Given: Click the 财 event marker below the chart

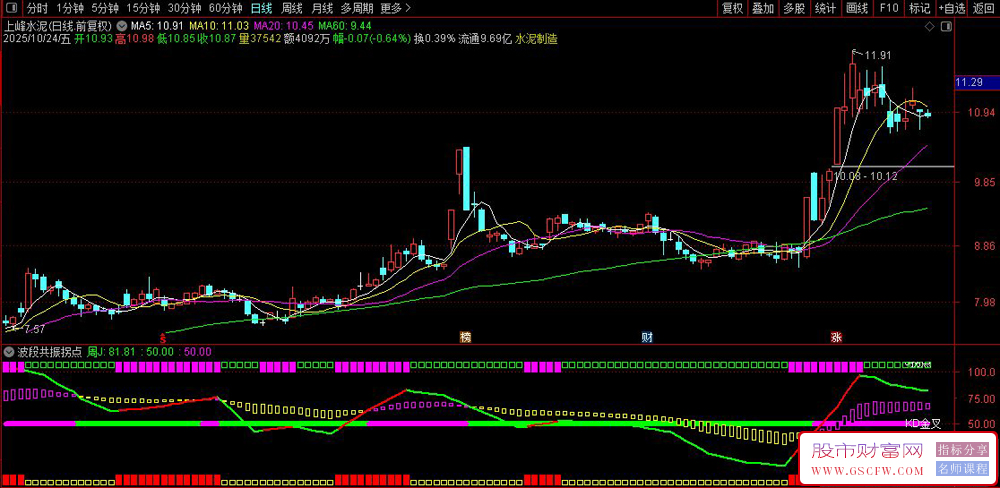Looking at the screenshot, I should point(647,337).
